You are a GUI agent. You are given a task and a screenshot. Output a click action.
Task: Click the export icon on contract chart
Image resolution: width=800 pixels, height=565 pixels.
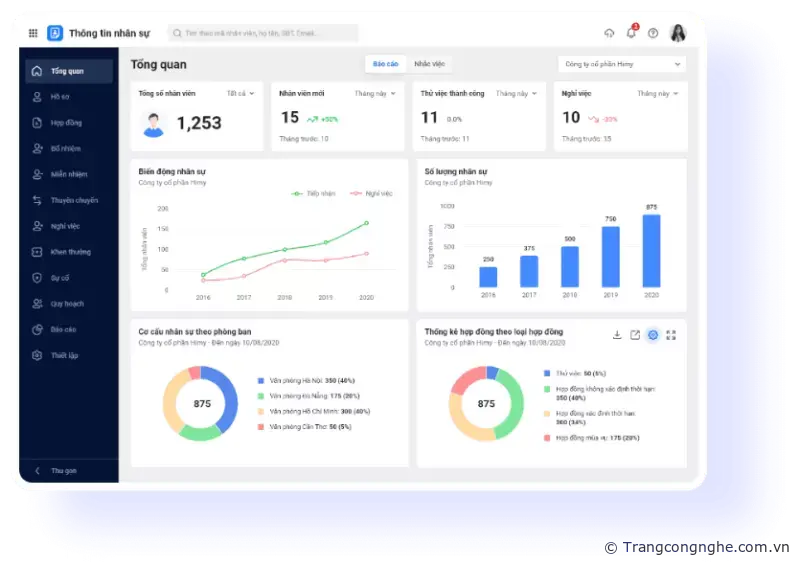coord(635,335)
